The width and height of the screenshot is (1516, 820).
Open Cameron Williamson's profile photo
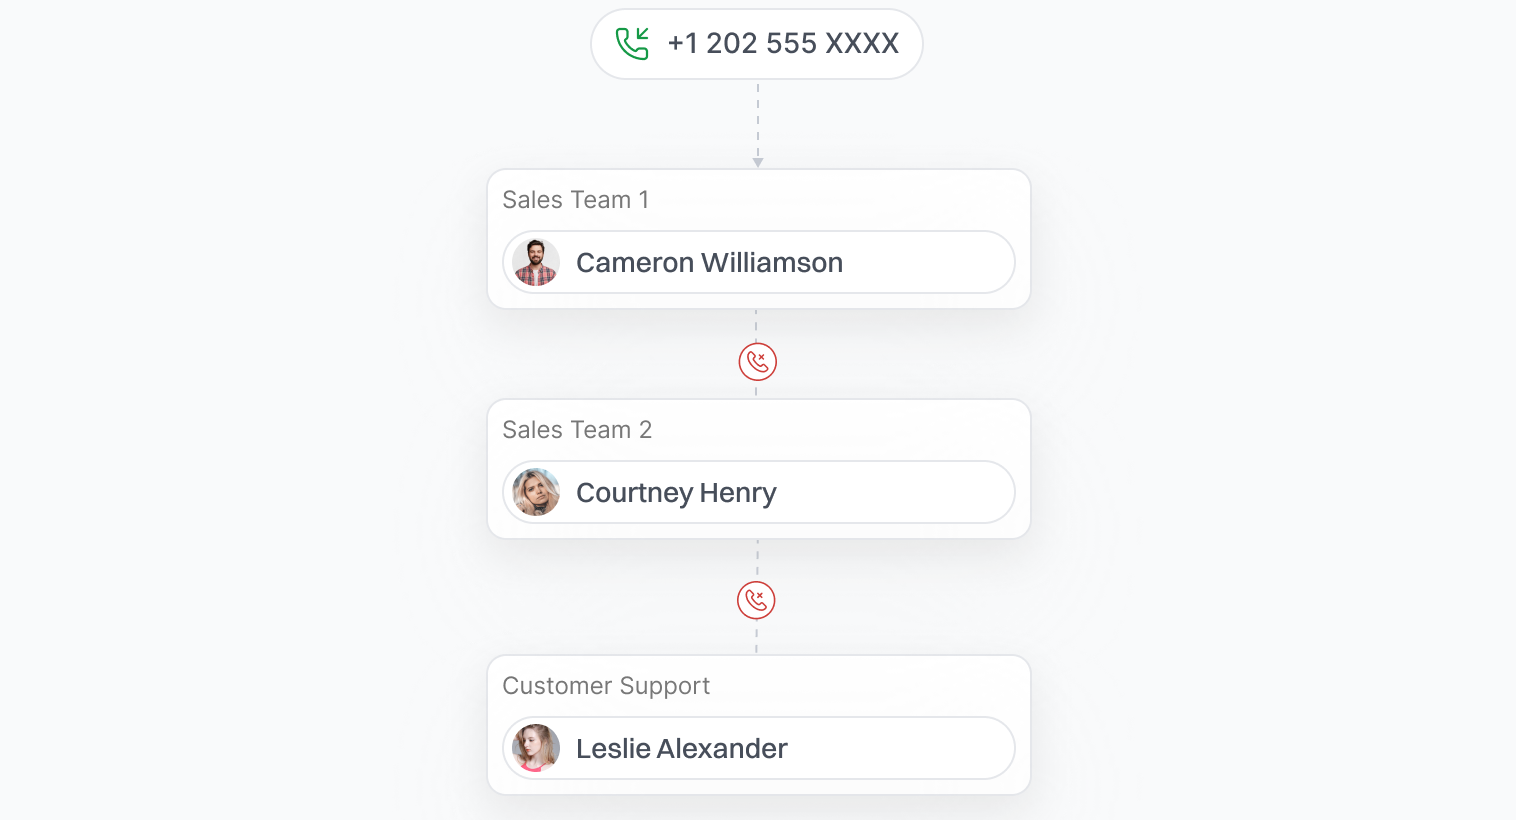click(536, 263)
